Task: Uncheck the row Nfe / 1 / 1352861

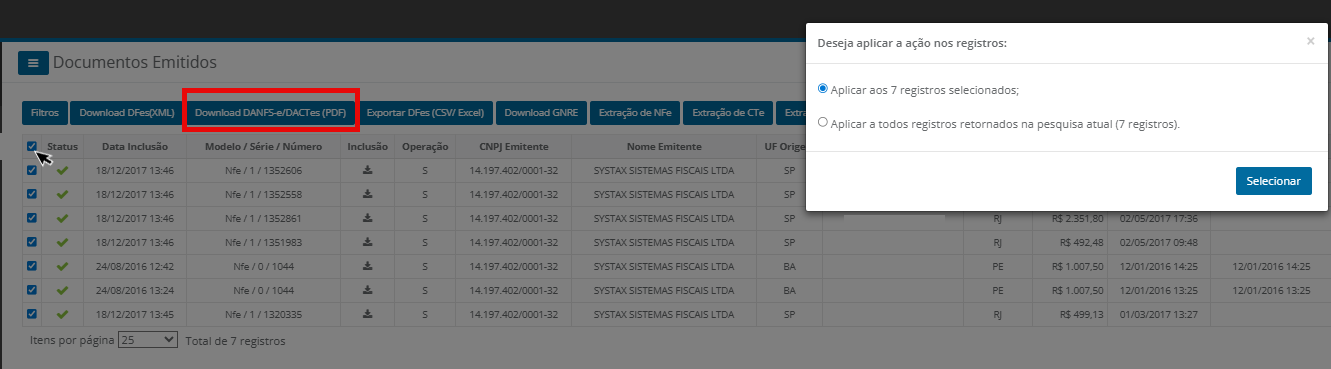Action: (32, 218)
